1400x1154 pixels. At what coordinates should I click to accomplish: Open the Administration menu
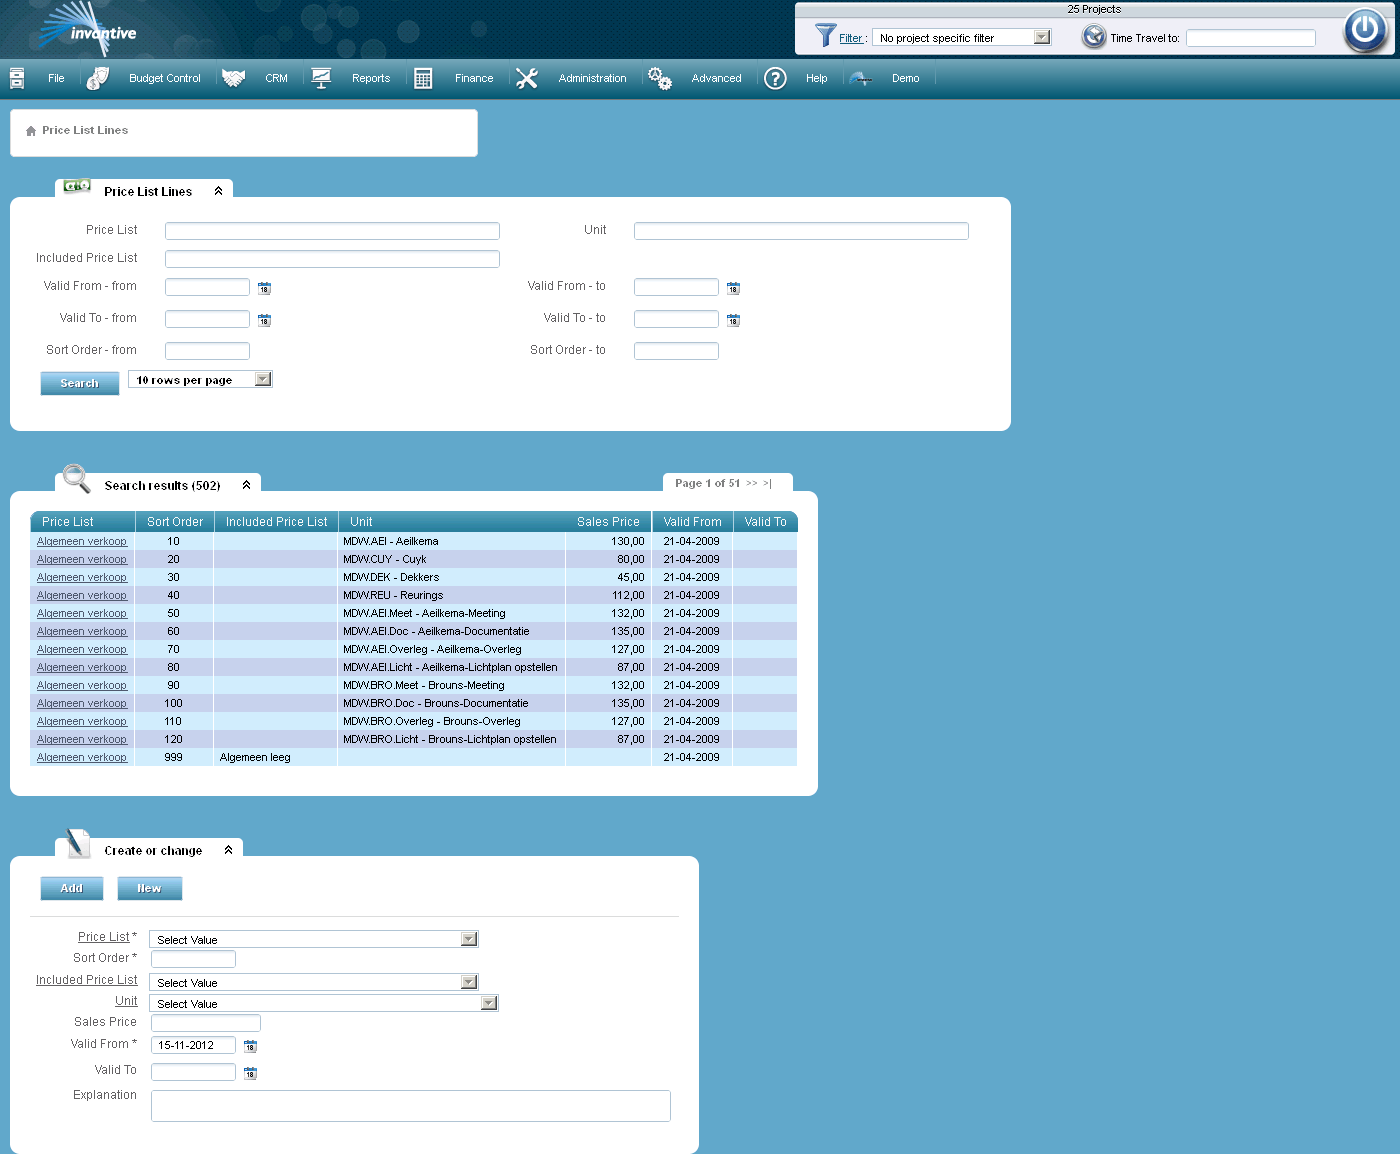pyautogui.click(x=593, y=78)
